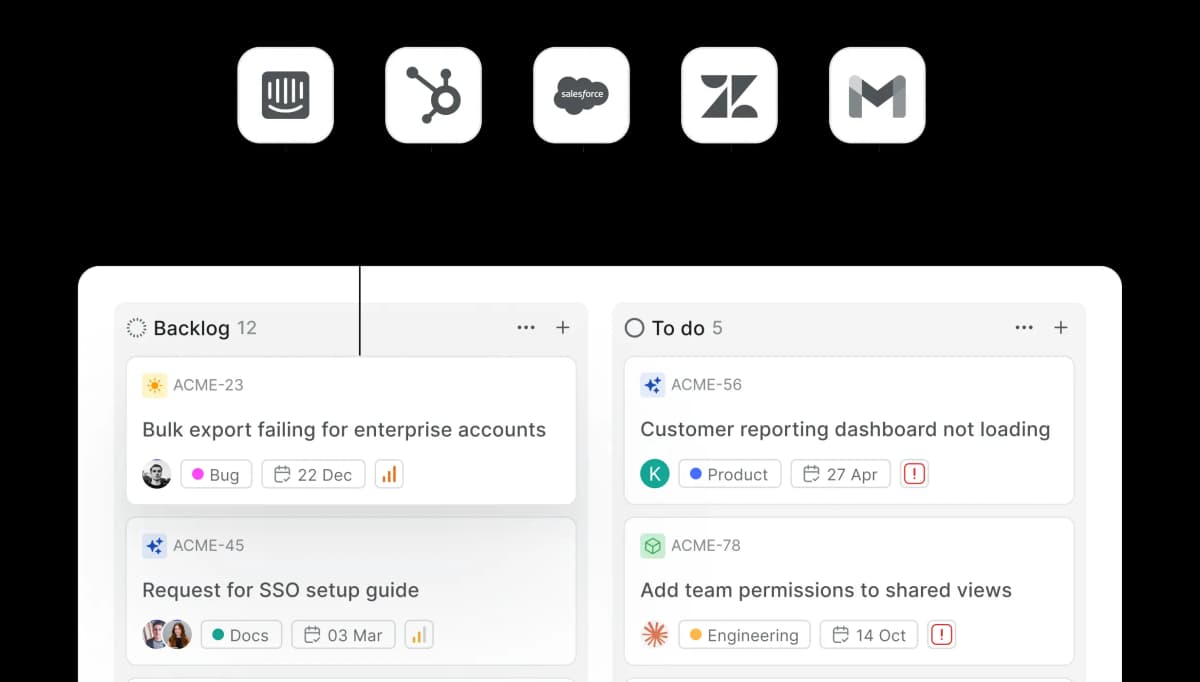Add a new issue to Backlog
This screenshot has height=682, width=1200.
(562, 327)
